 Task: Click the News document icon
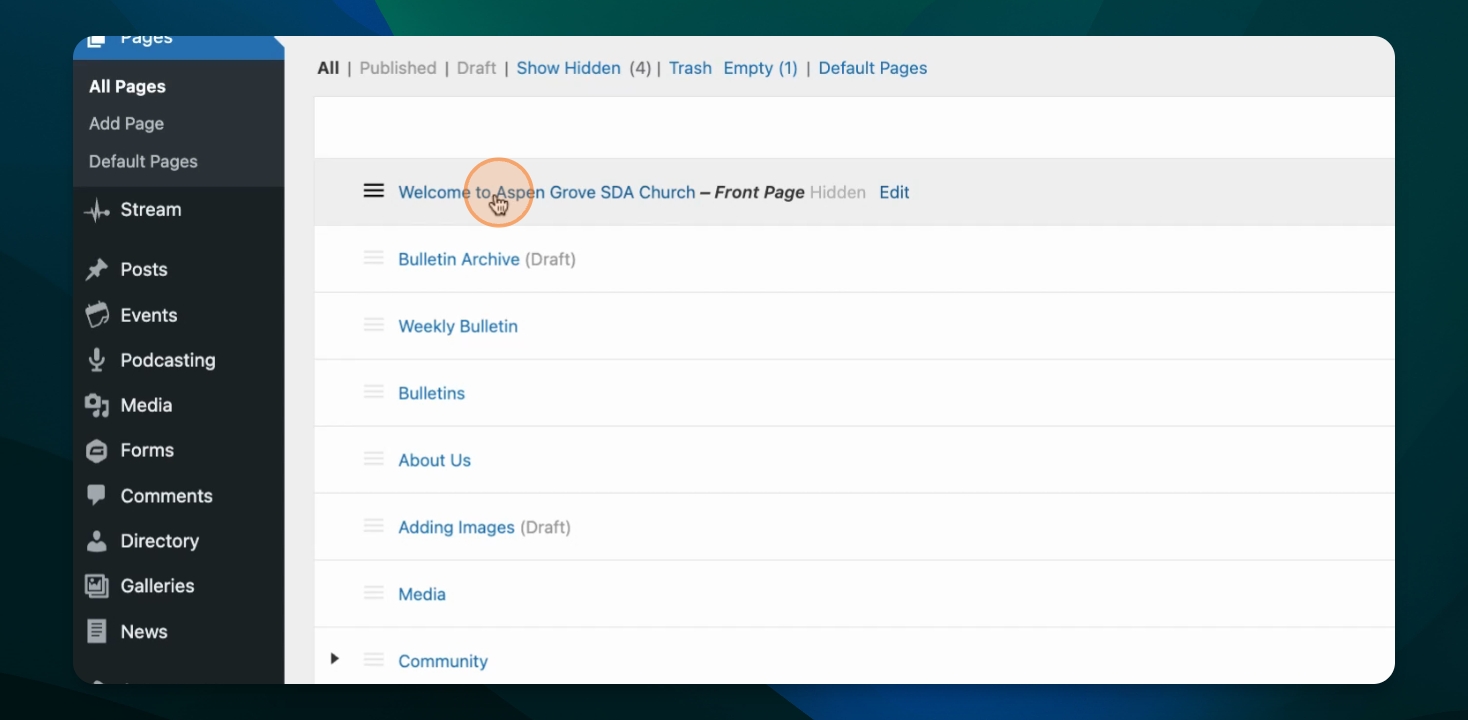click(x=97, y=632)
